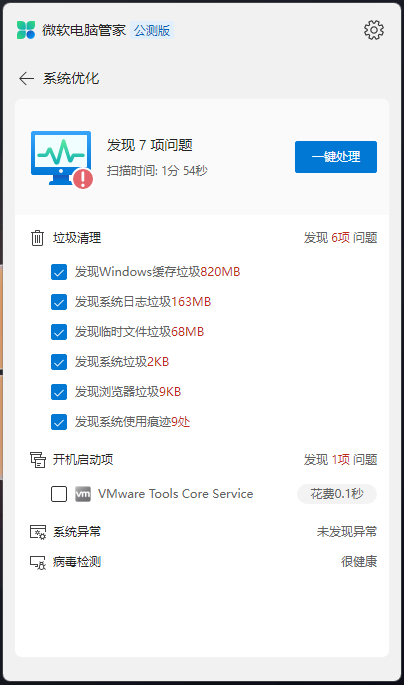Uncheck the 系统使用痕迹9处 checkbox
Screen dimensions: 404x685
point(59,422)
